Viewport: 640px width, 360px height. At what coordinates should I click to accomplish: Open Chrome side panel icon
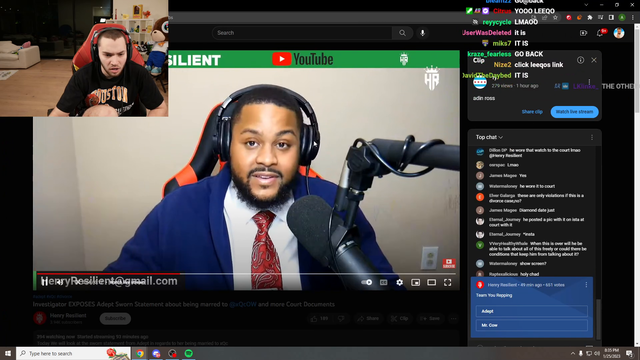coord(611,18)
